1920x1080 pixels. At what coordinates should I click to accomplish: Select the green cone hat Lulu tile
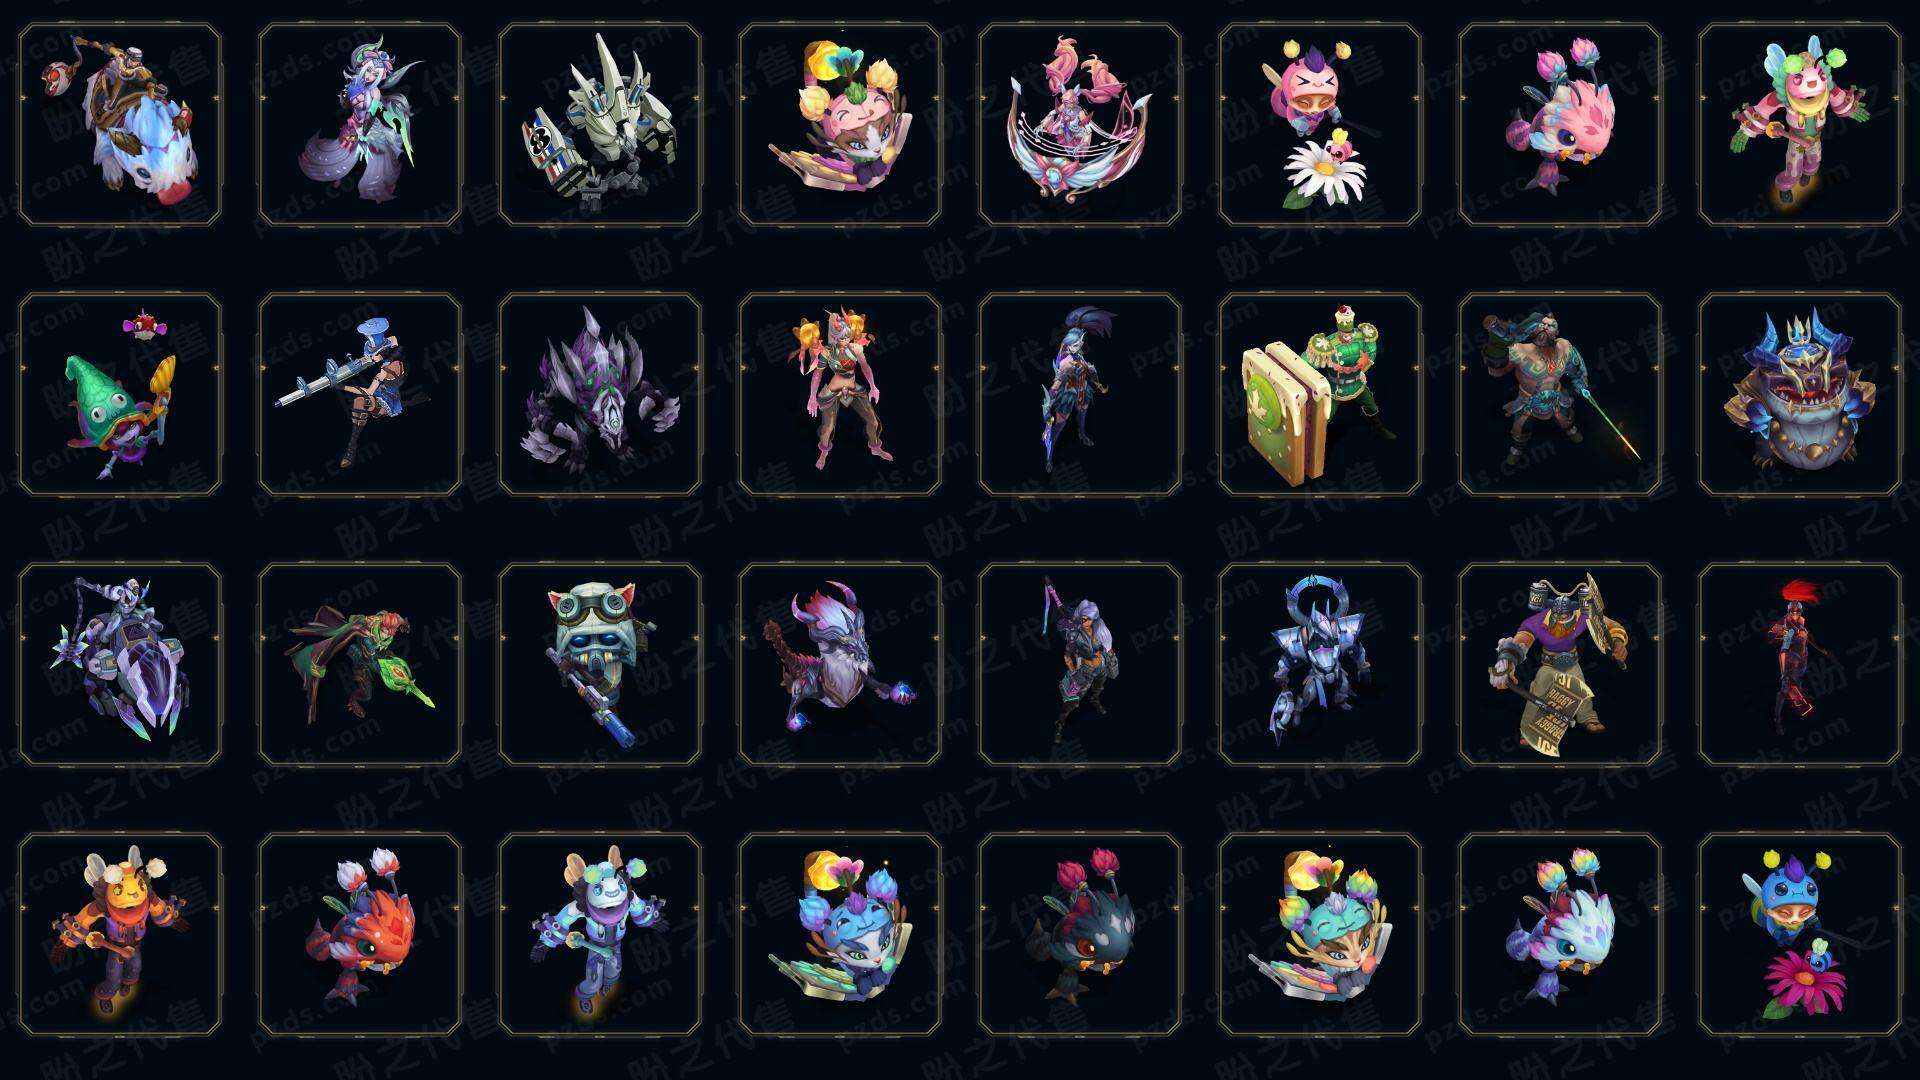[120, 394]
